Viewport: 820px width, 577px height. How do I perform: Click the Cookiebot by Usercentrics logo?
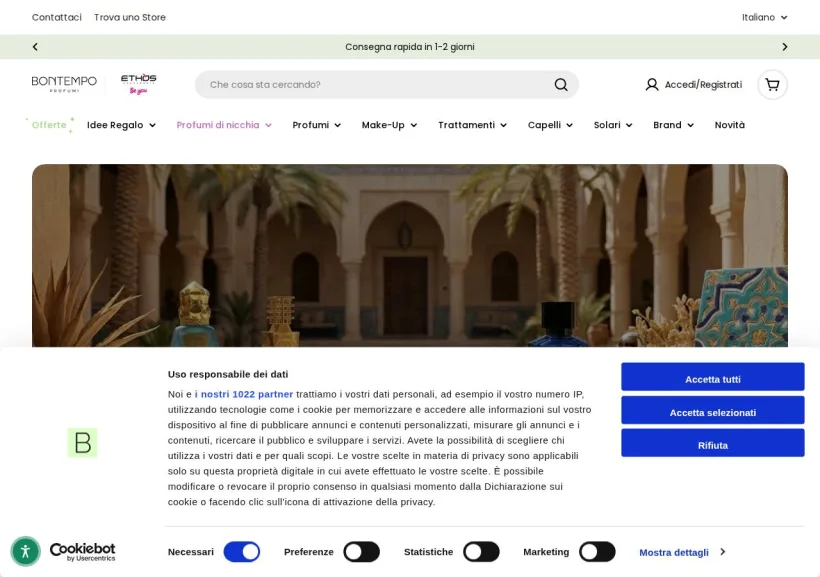click(82, 551)
